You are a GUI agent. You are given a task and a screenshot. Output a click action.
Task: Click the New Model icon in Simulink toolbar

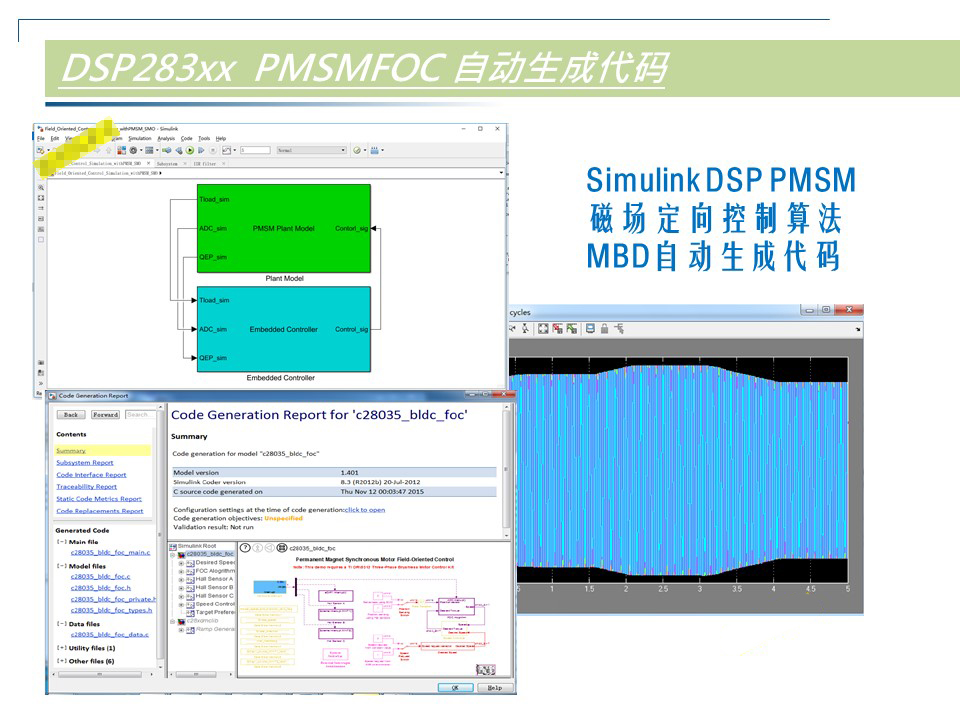click(40, 150)
